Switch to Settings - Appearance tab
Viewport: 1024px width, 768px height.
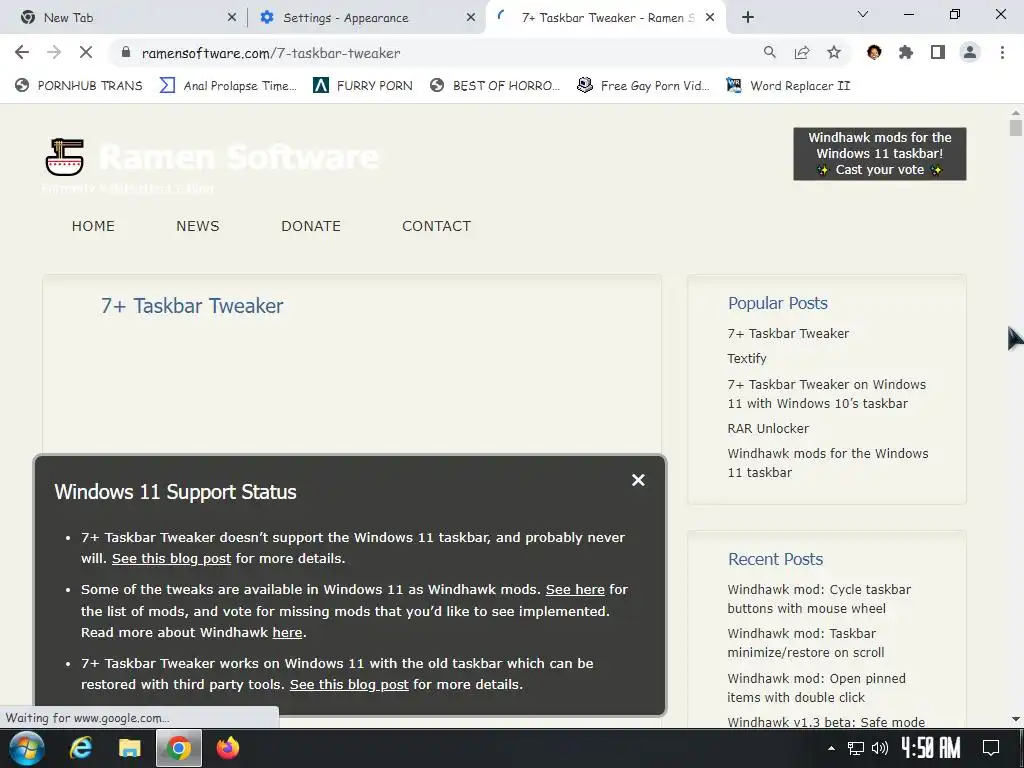[x=366, y=18]
